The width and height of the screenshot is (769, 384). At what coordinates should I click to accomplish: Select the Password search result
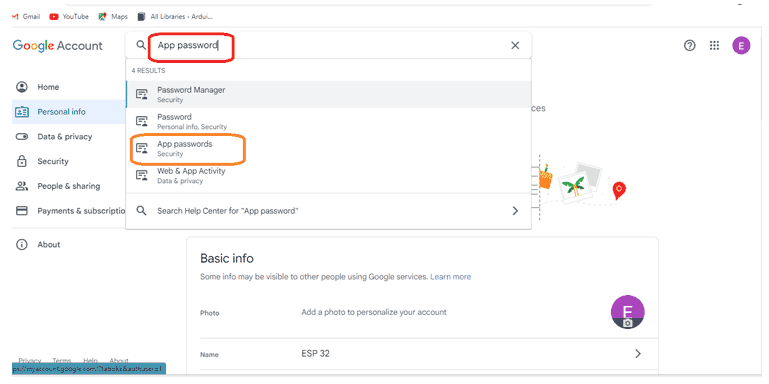tap(329, 121)
